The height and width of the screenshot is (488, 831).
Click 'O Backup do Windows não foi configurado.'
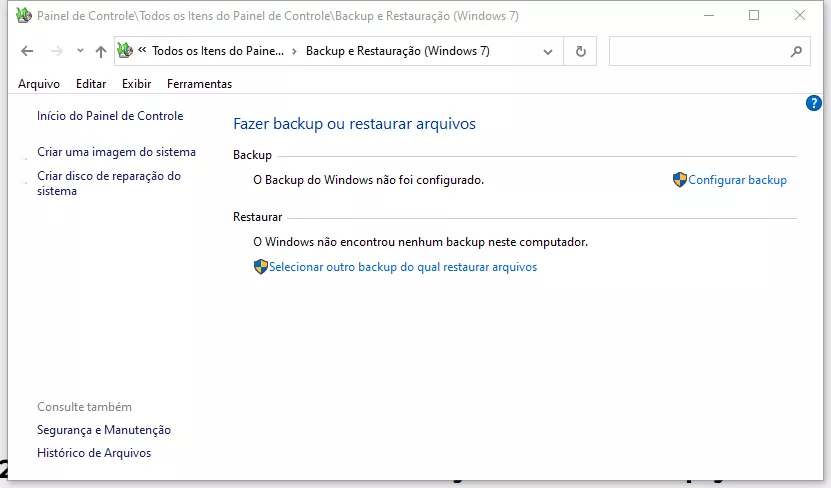click(x=369, y=180)
